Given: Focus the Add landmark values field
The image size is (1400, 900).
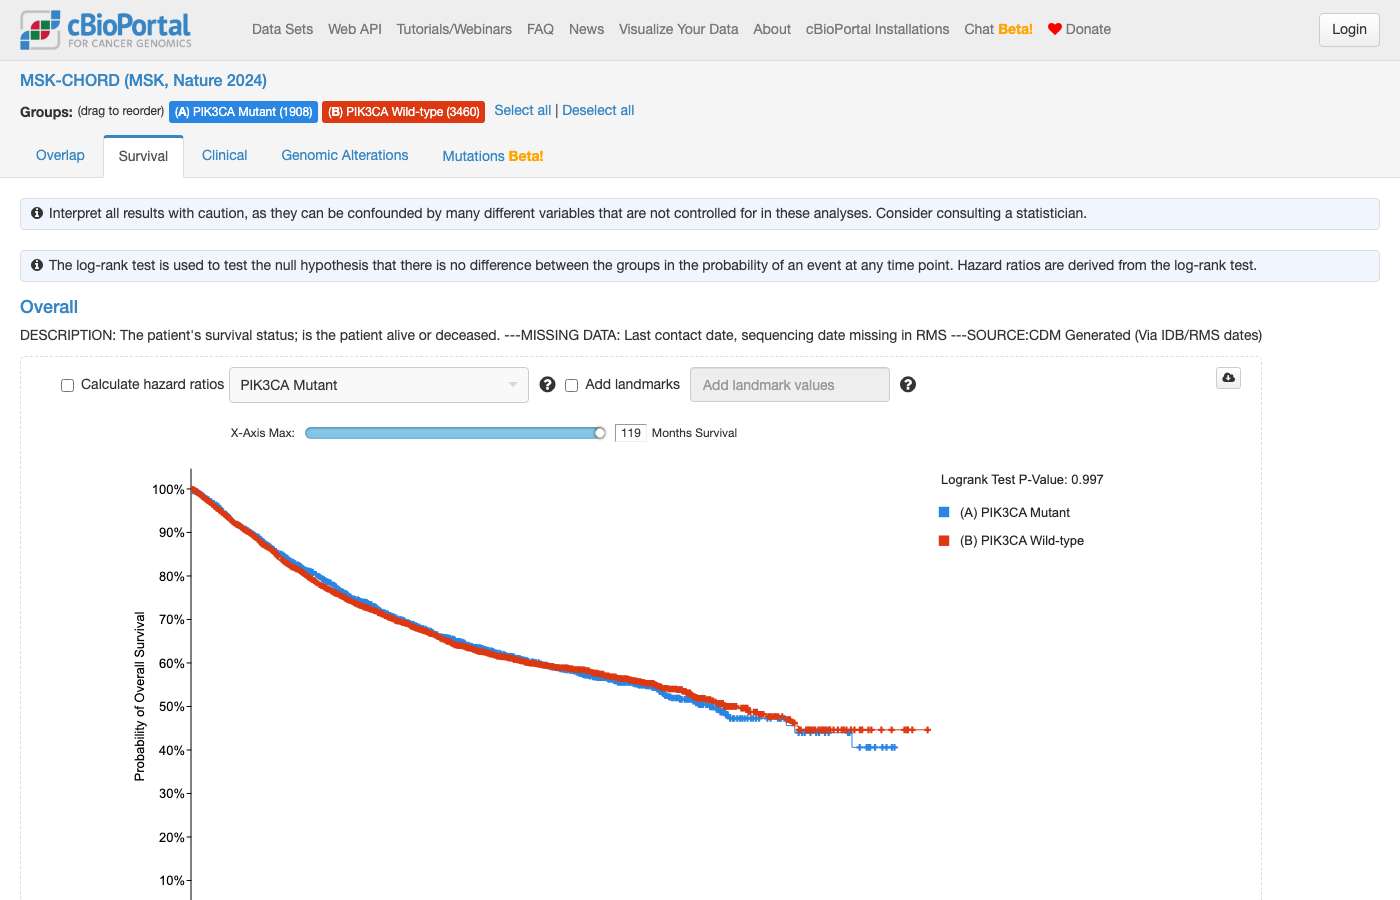Looking at the screenshot, I should coord(790,385).
